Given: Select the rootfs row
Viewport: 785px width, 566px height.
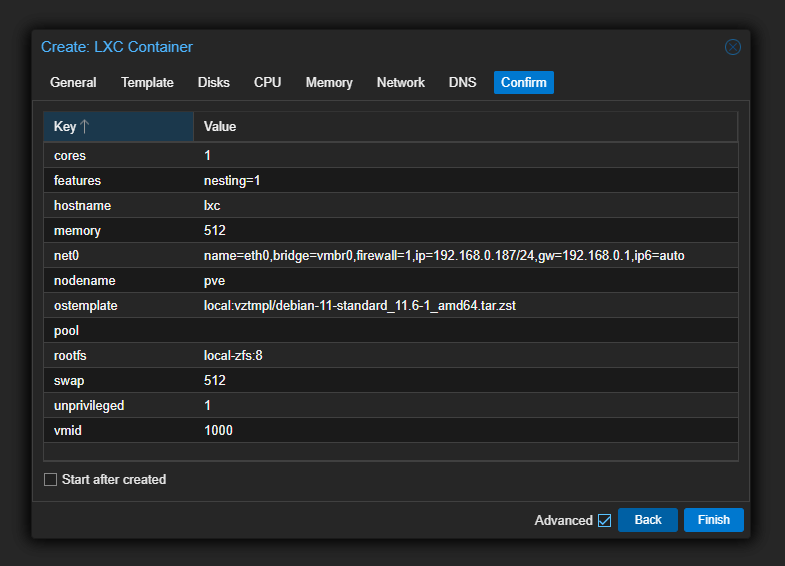Looking at the screenshot, I should [x=390, y=356].
